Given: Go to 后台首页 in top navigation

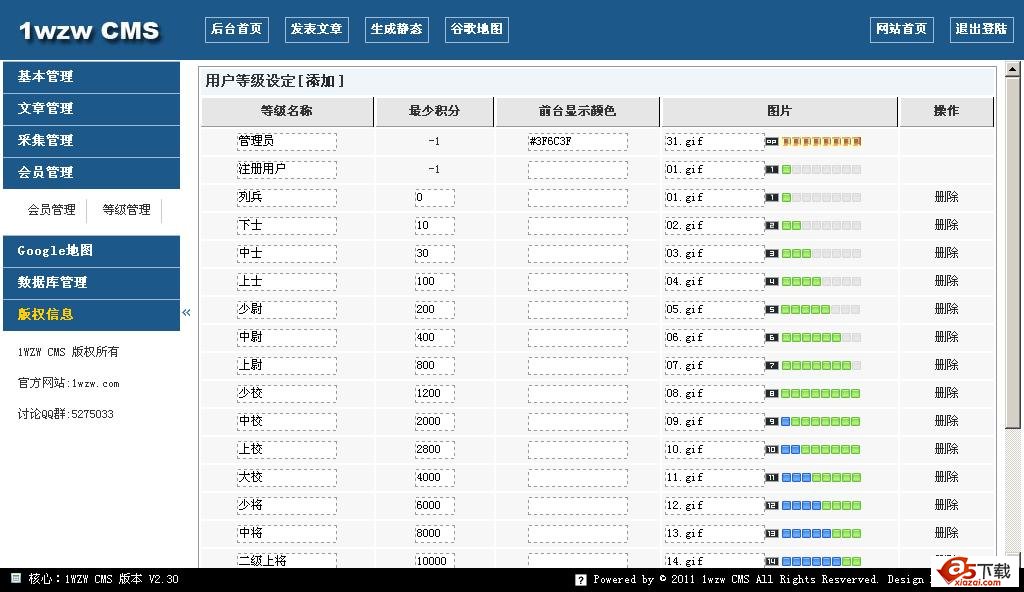Looking at the screenshot, I should 236,30.
